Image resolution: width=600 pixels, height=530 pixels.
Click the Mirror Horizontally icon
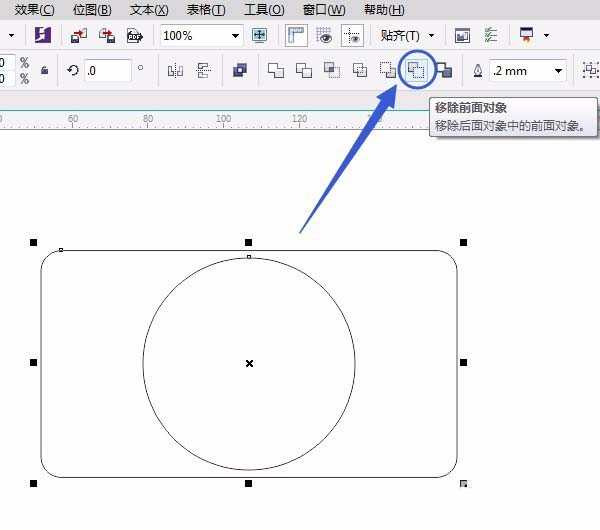coord(175,70)
